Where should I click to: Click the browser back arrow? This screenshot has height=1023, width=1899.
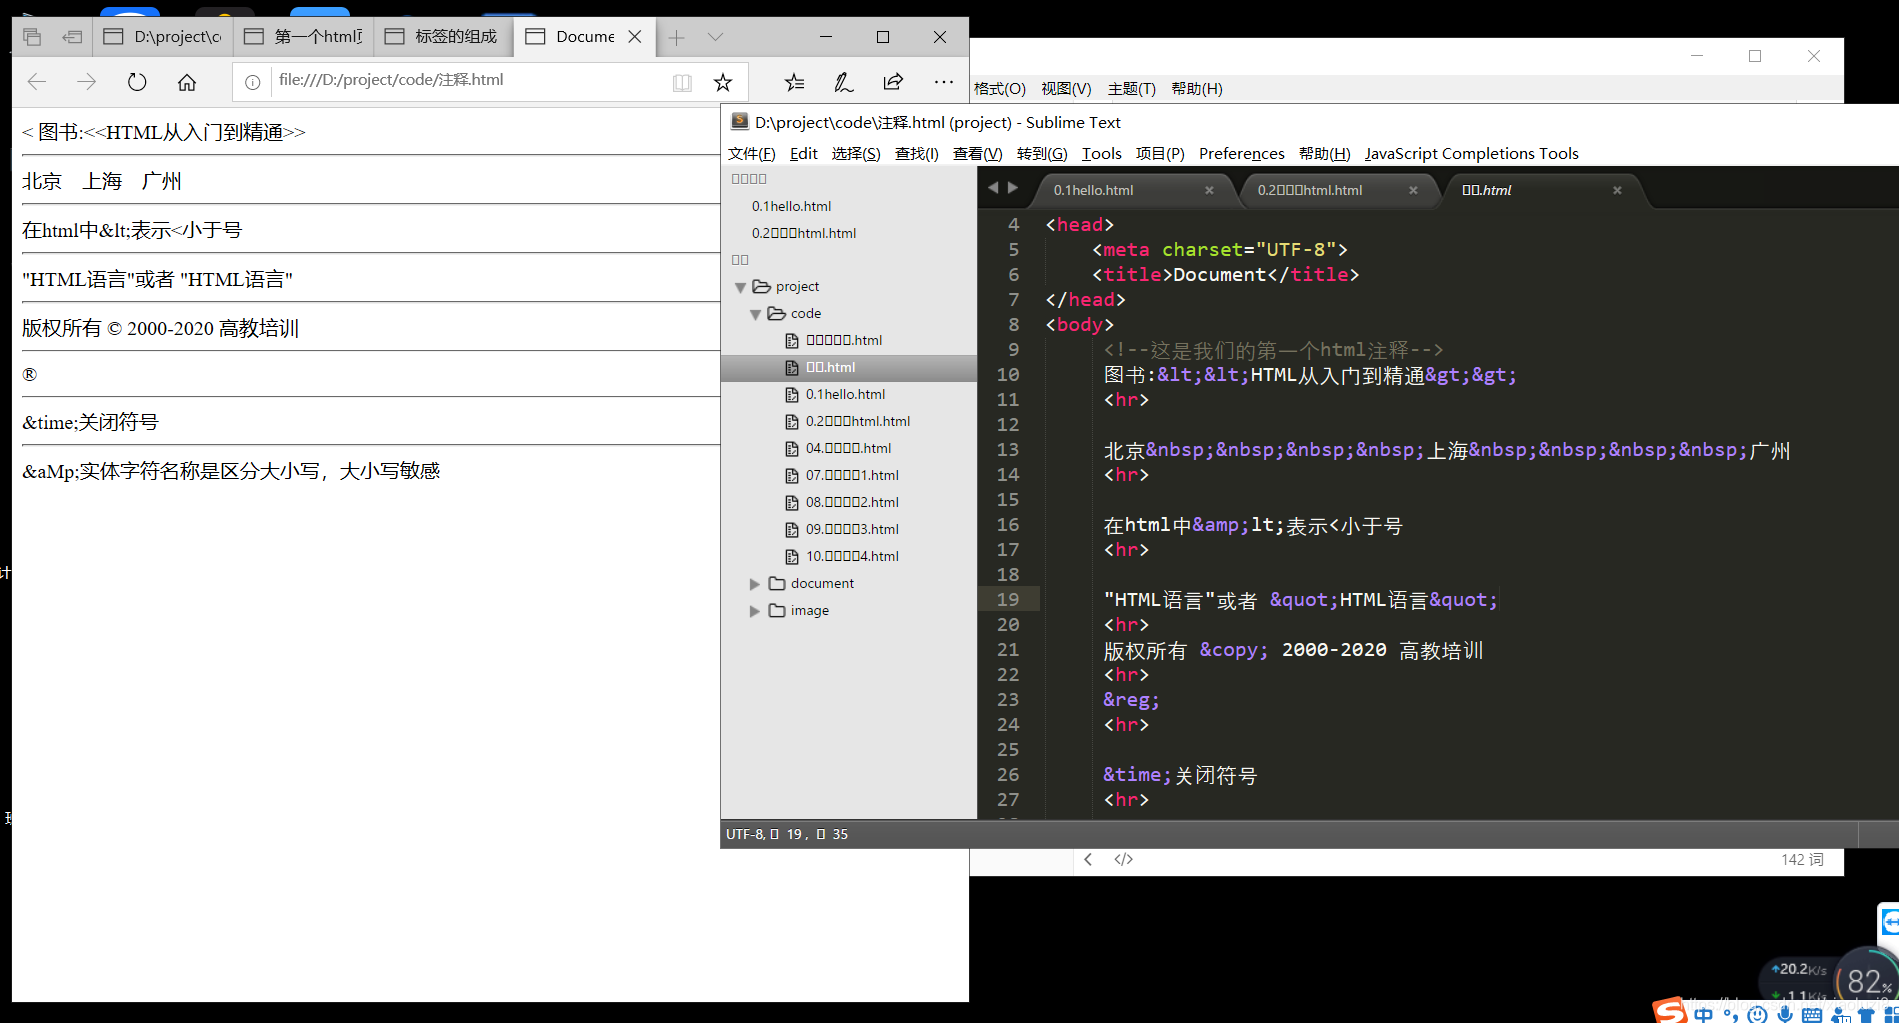pos(37,82)
